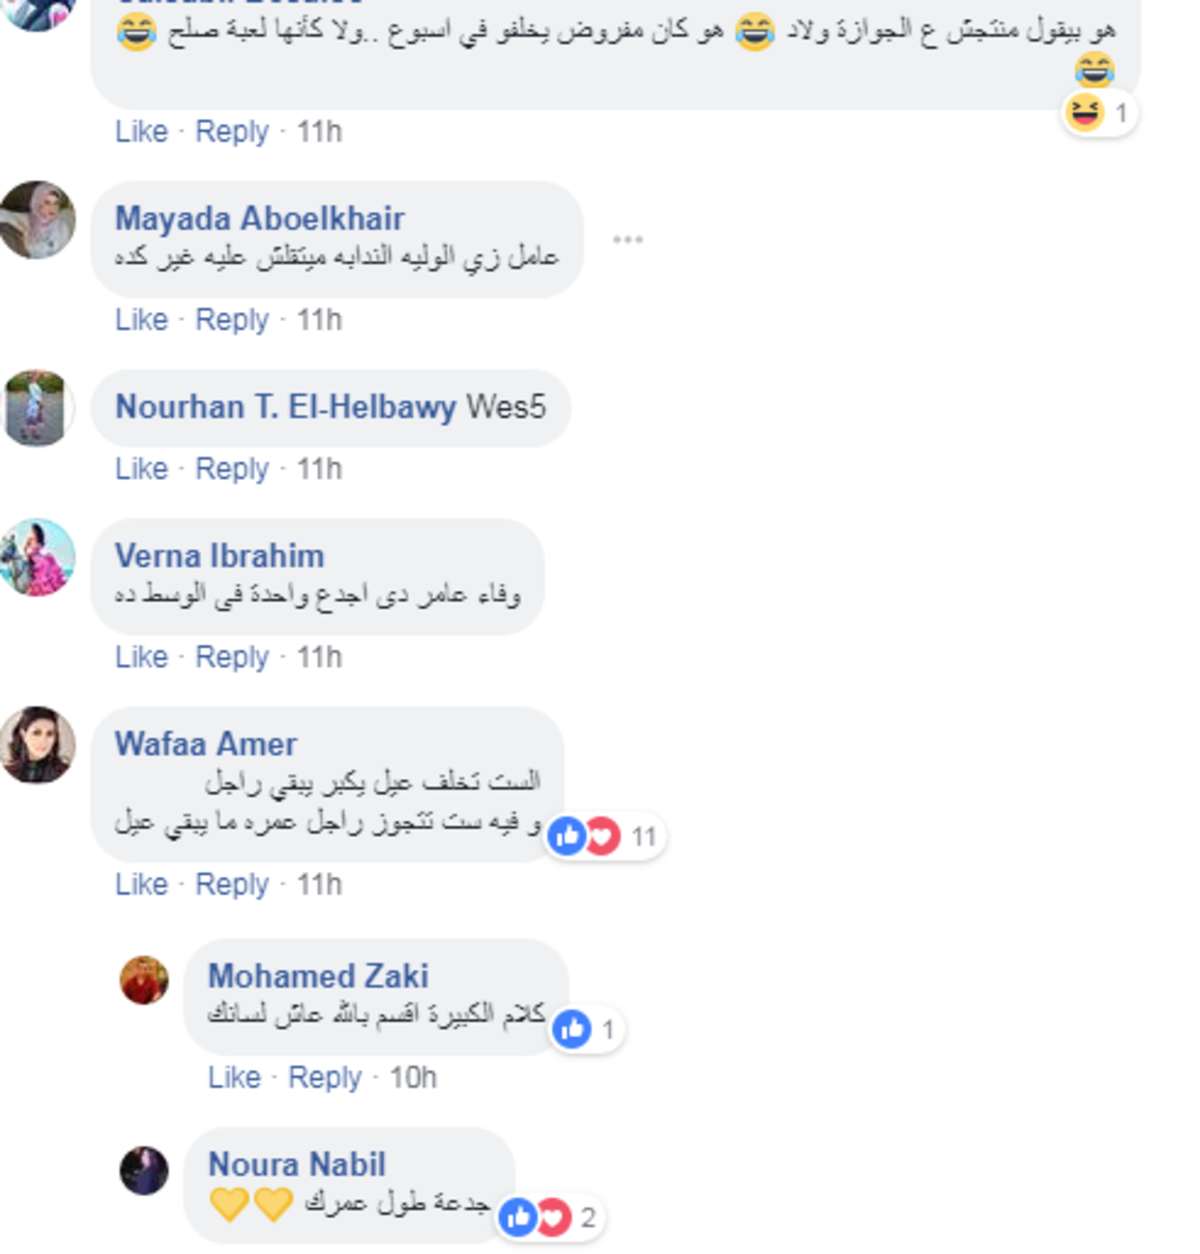This screenshot has height=1254, width=1200.
Task: Like Verna Ibrahim's comment
Action: pos(141,657)
